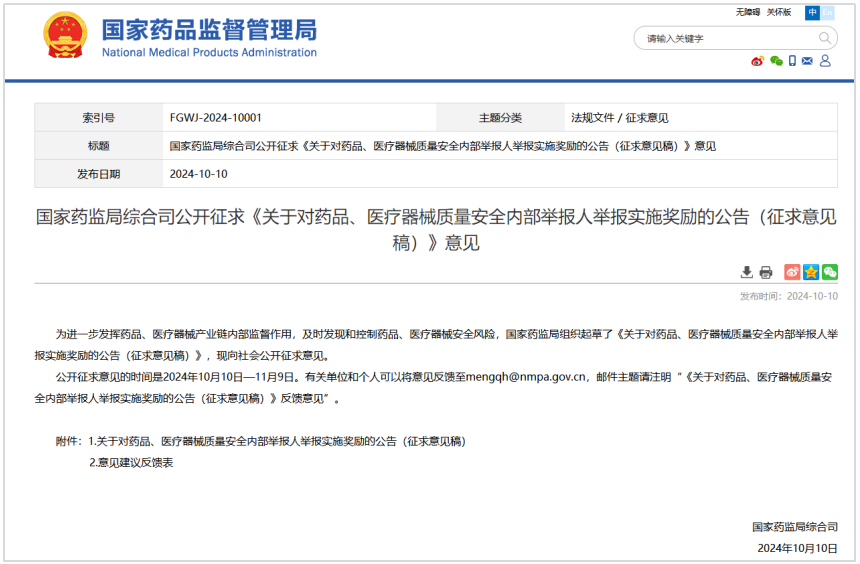Select the 中 Chinese language toggle
The height and width of the screenshot is (564, 860).
tap(812, 12)
